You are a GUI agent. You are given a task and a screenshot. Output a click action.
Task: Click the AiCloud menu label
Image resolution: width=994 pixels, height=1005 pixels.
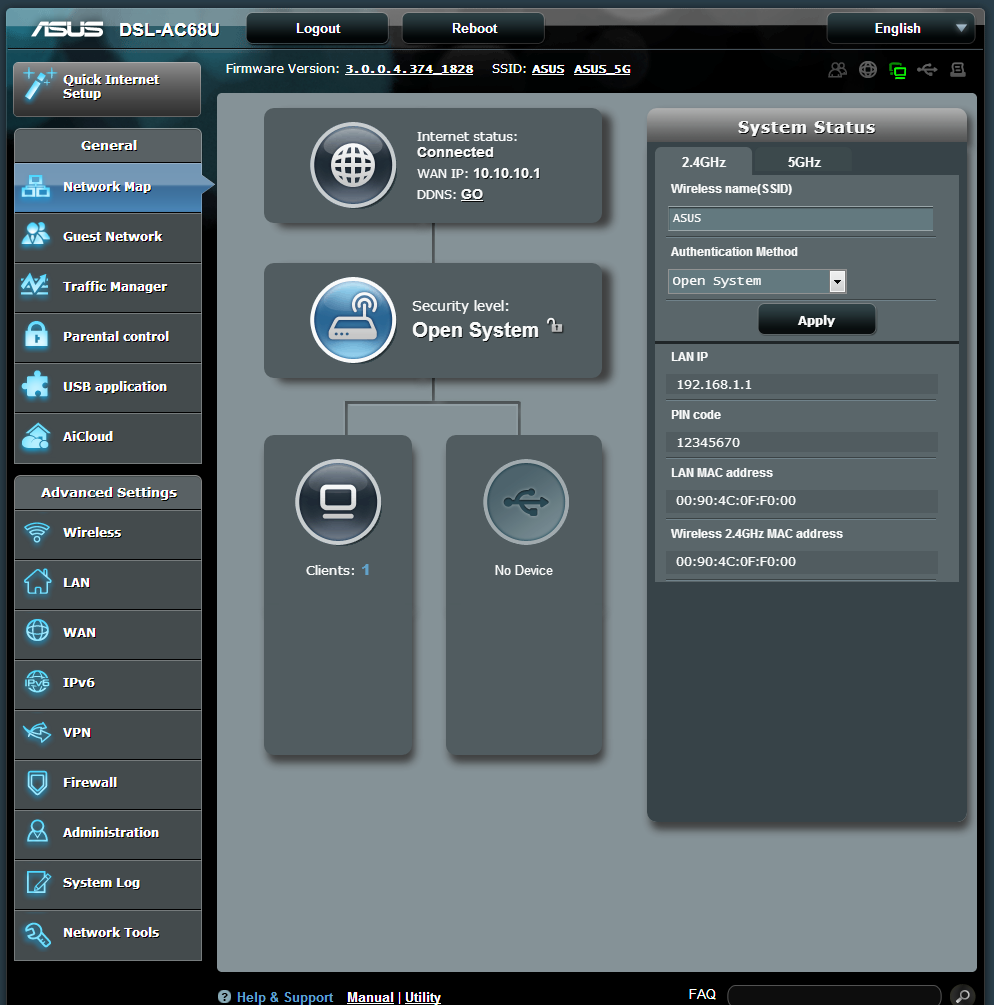point(88,436)
